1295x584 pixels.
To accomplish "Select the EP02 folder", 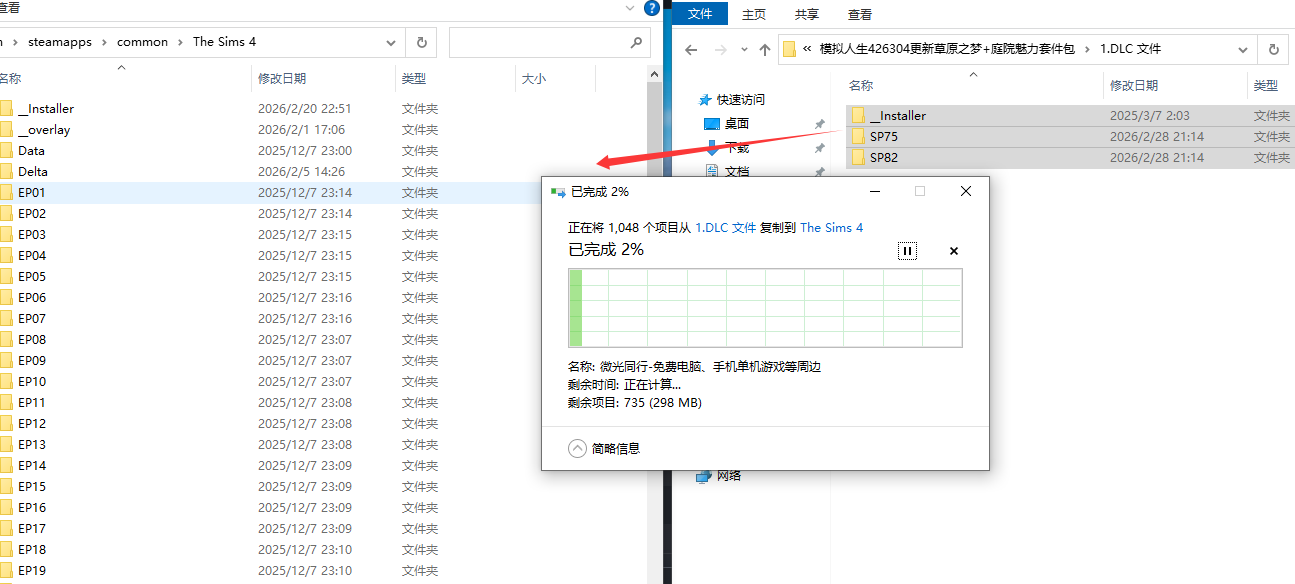I will (x=32, y=213).
